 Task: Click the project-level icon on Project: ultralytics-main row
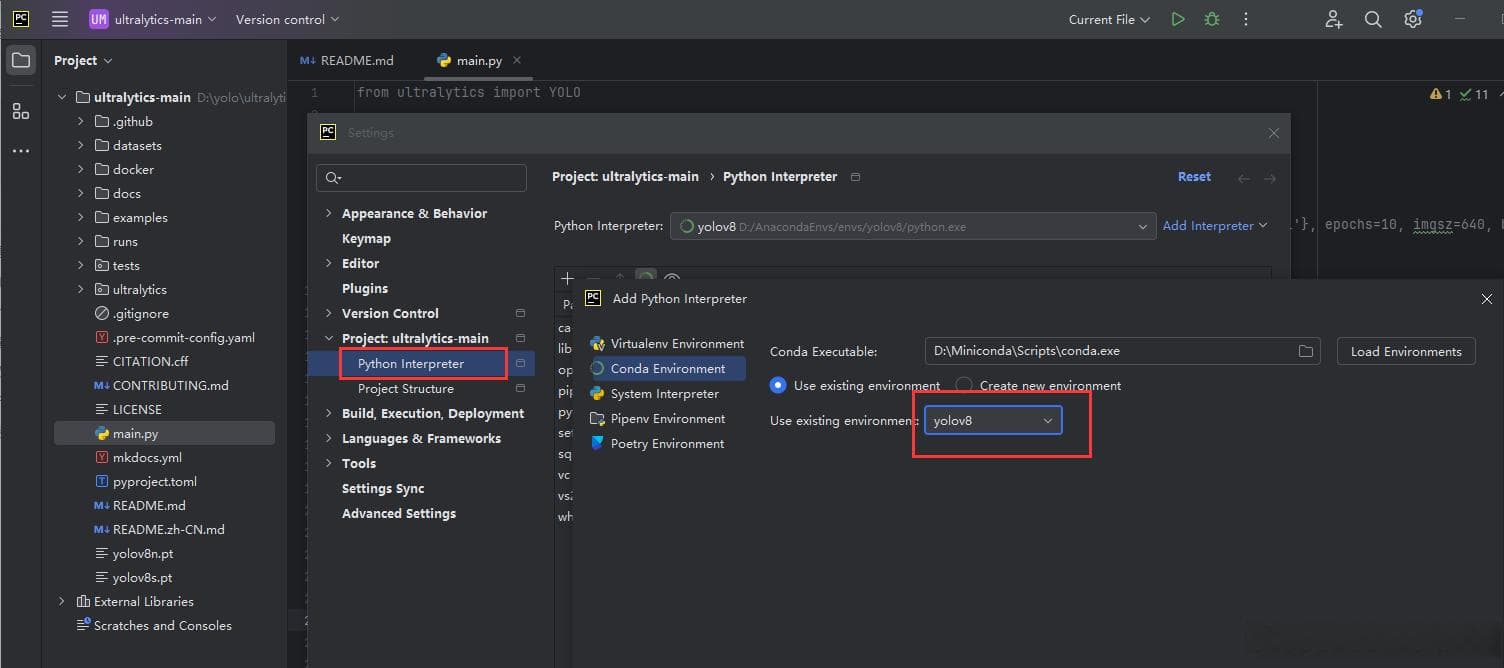(x=520, y=339)
